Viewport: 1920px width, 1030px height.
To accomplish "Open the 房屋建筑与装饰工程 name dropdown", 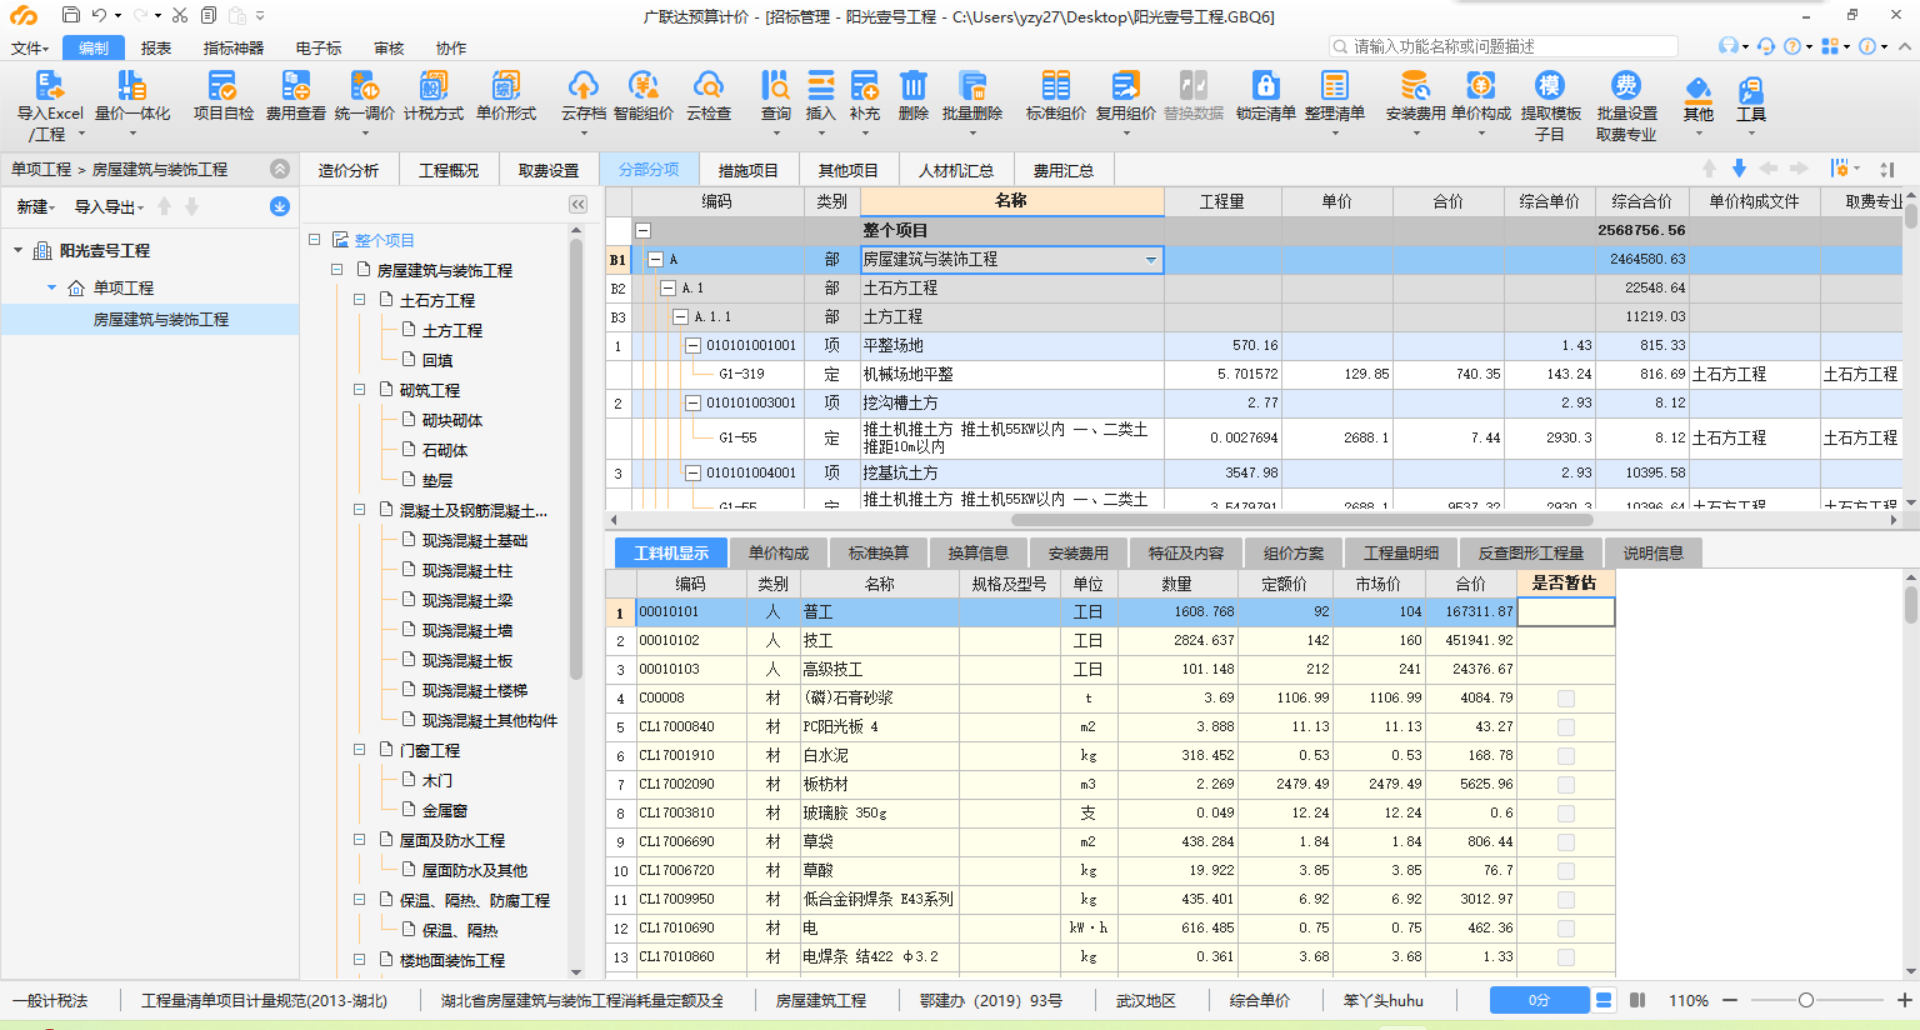I will 1151,260.
